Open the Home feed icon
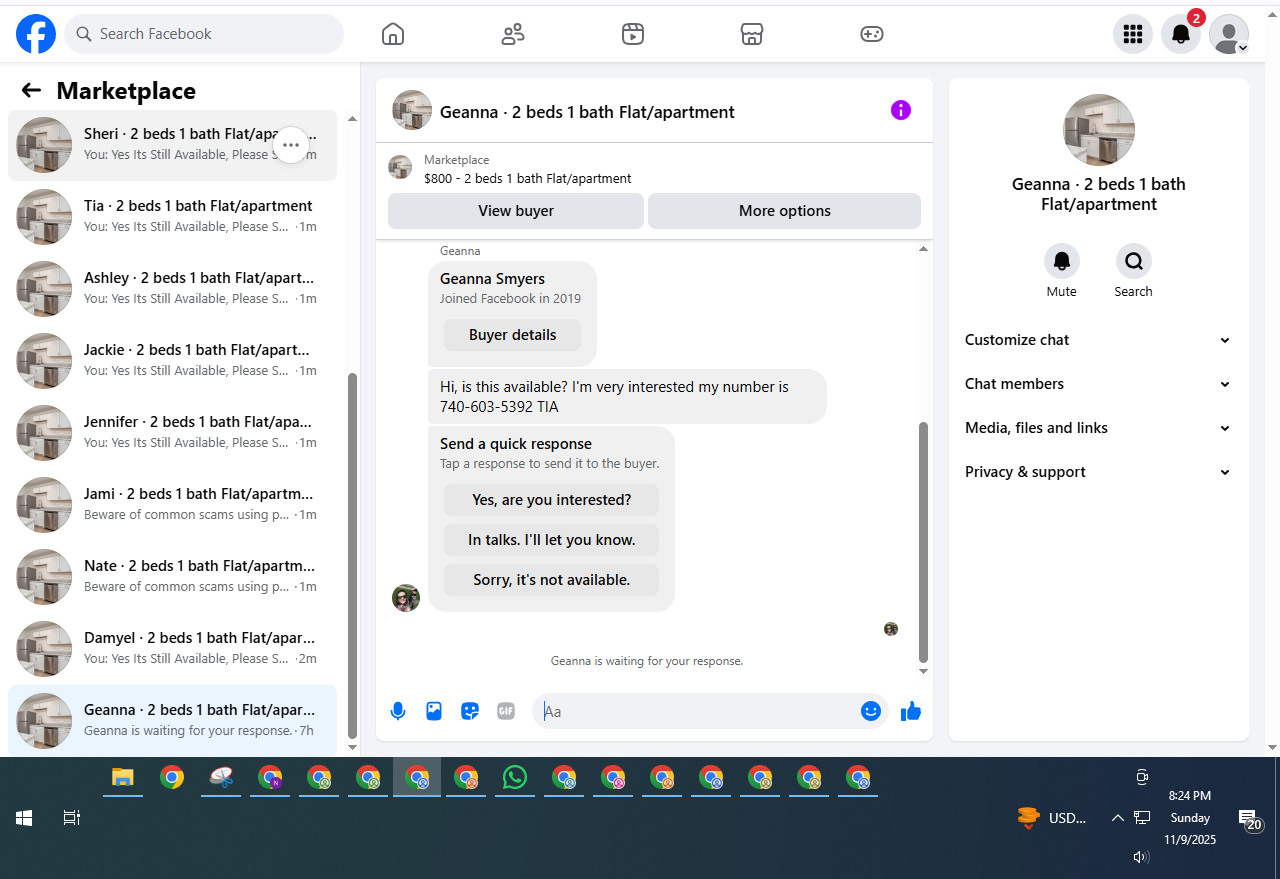1280x879 pixels. point(393,34)
